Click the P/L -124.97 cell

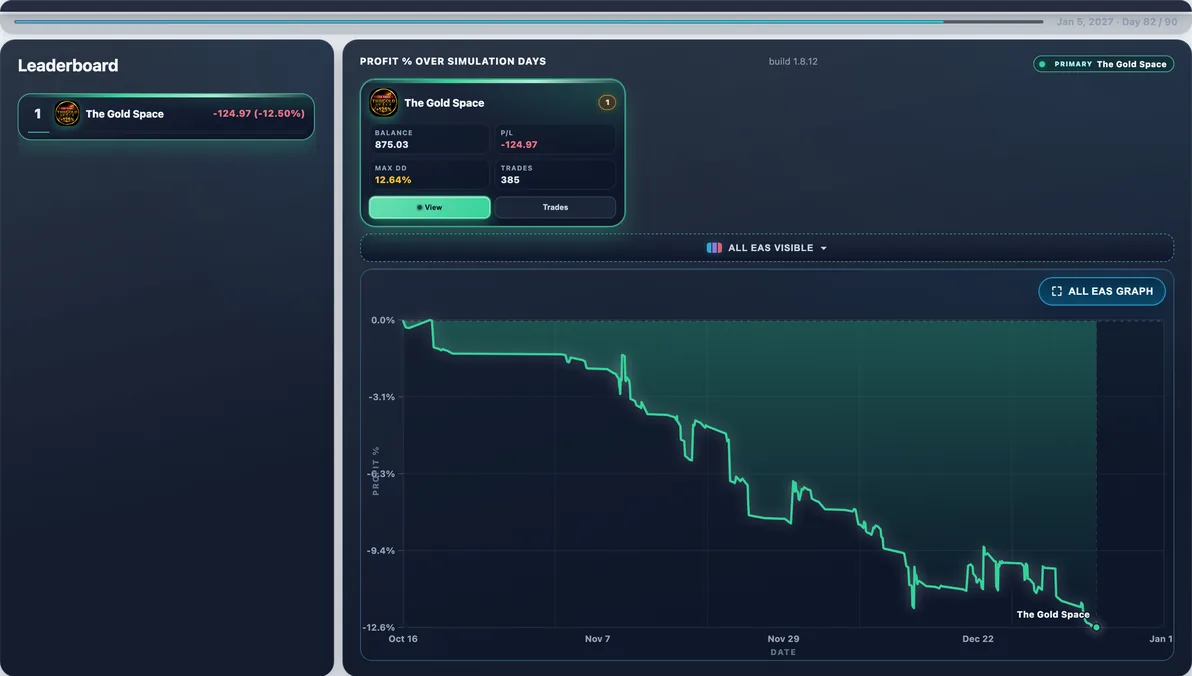point(555,139)
